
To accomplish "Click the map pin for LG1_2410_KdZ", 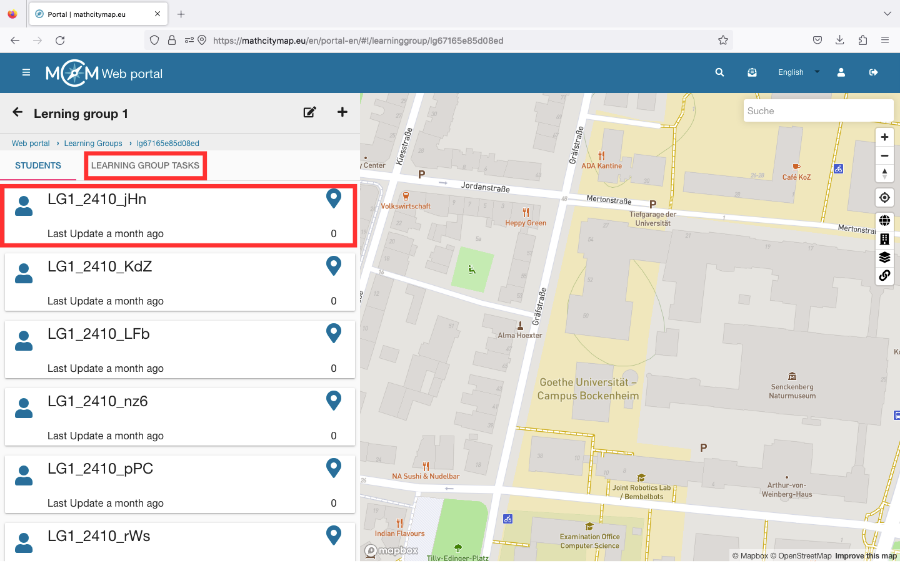I will 334,266.
